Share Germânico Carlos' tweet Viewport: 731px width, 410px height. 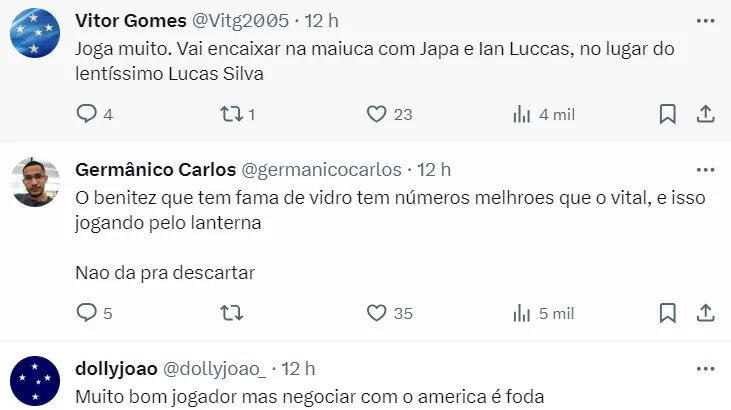coord(706,313)
